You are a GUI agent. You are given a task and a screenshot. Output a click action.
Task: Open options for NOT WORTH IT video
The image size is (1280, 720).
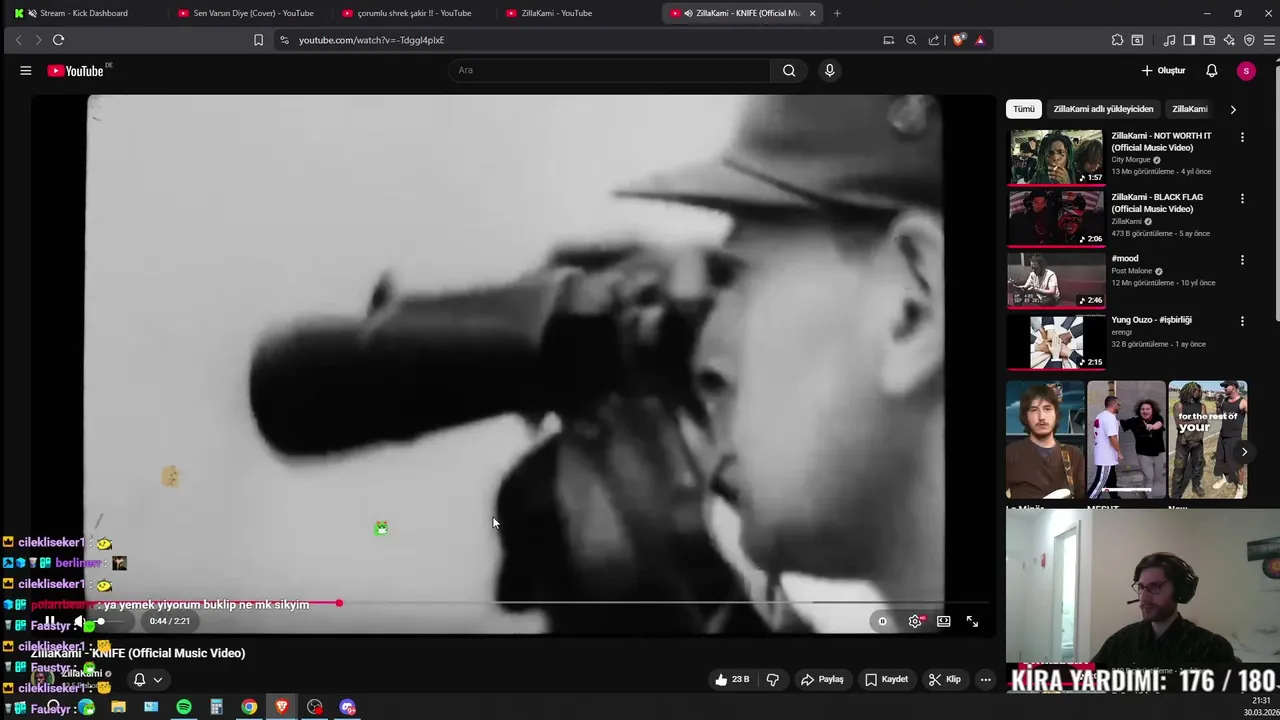tap(1242, 137)
